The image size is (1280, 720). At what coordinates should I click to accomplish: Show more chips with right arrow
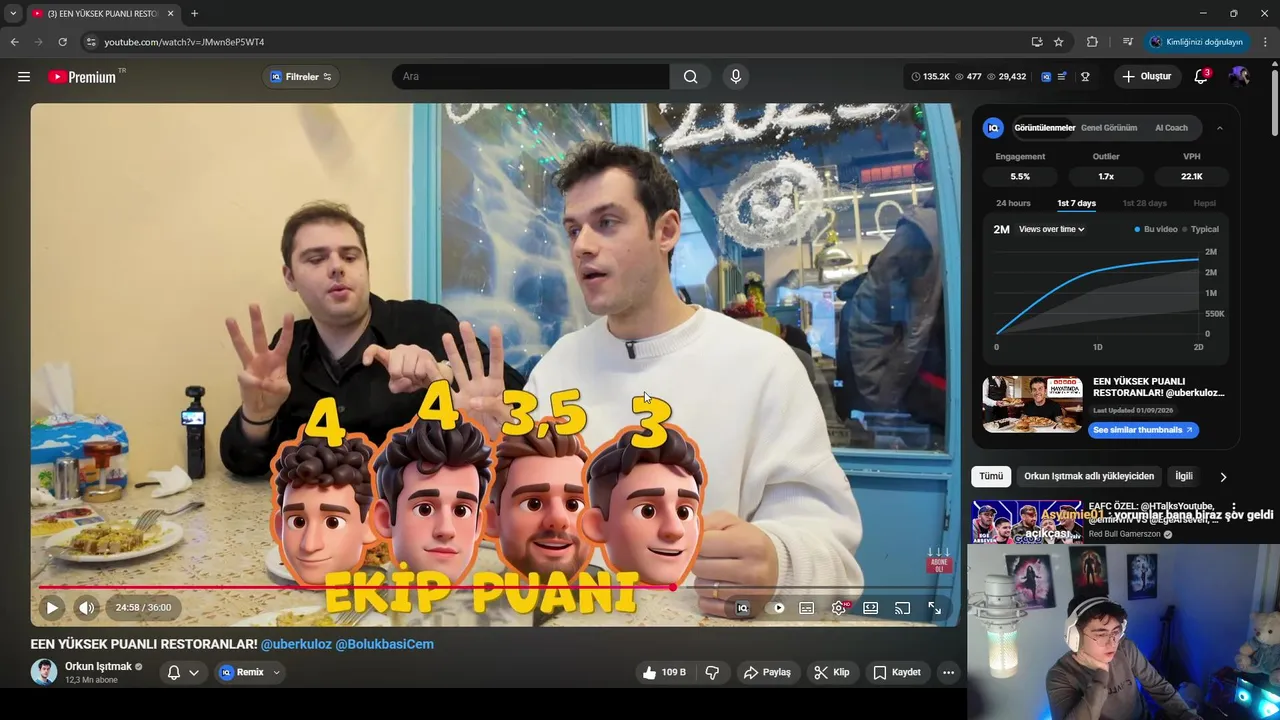tap(1222, 477)
